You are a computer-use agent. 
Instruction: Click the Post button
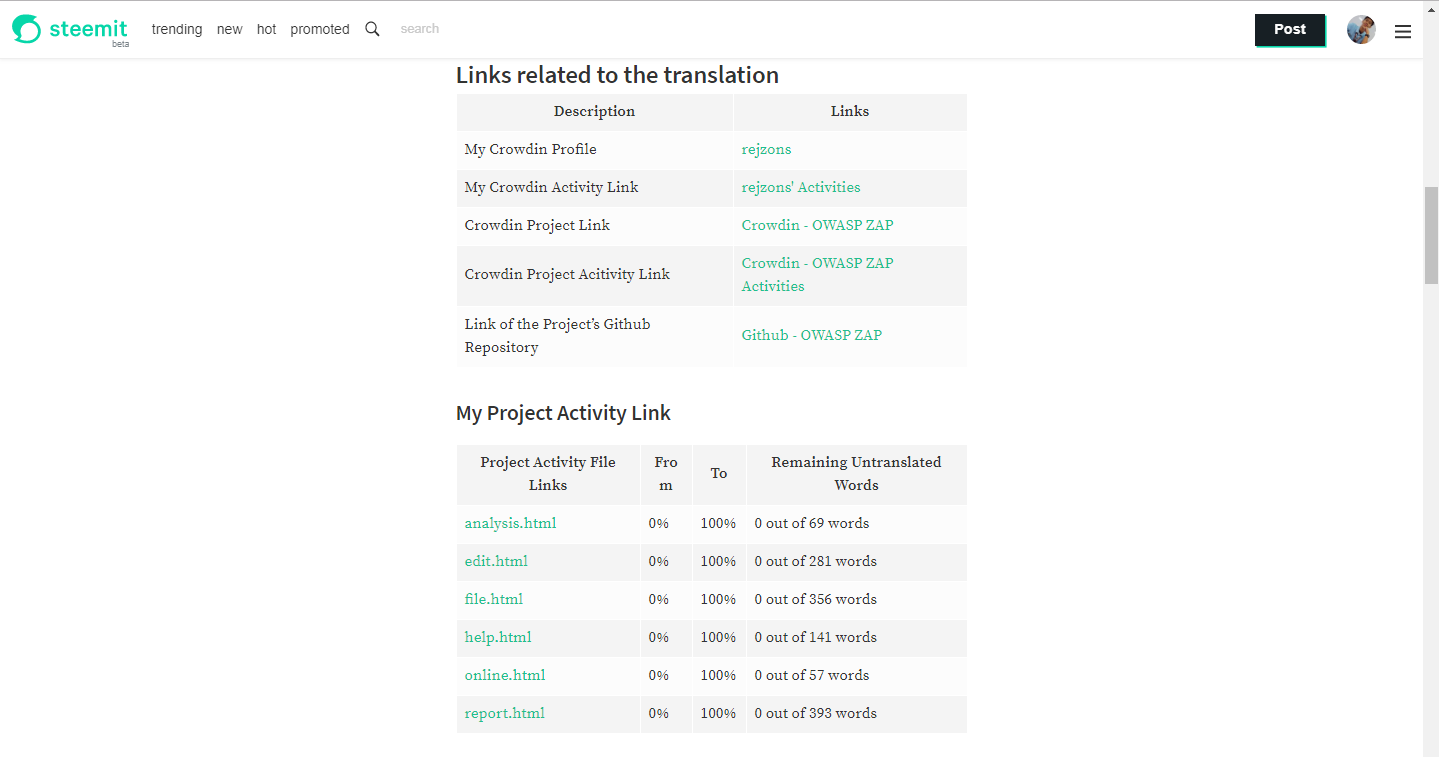[1290, 30]
